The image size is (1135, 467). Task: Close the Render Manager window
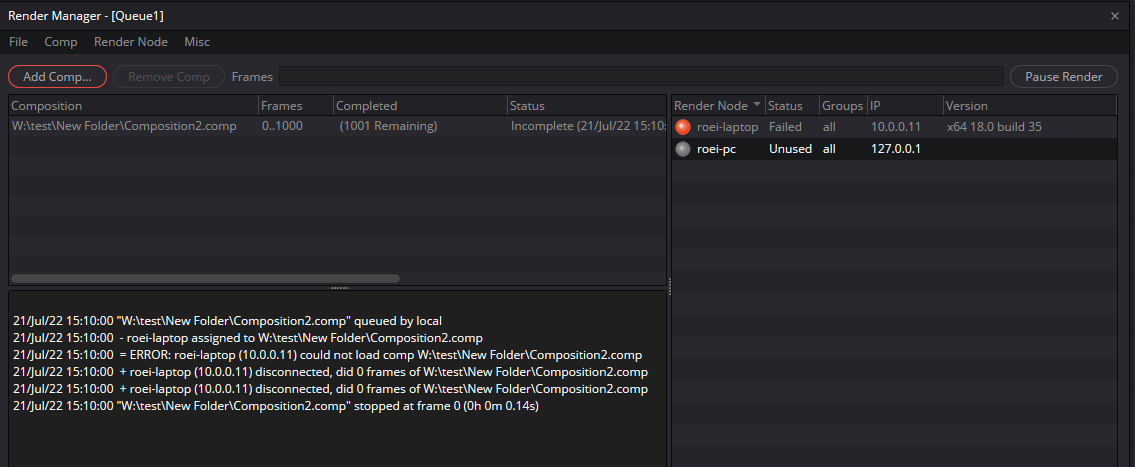[x=1115, y=16]
